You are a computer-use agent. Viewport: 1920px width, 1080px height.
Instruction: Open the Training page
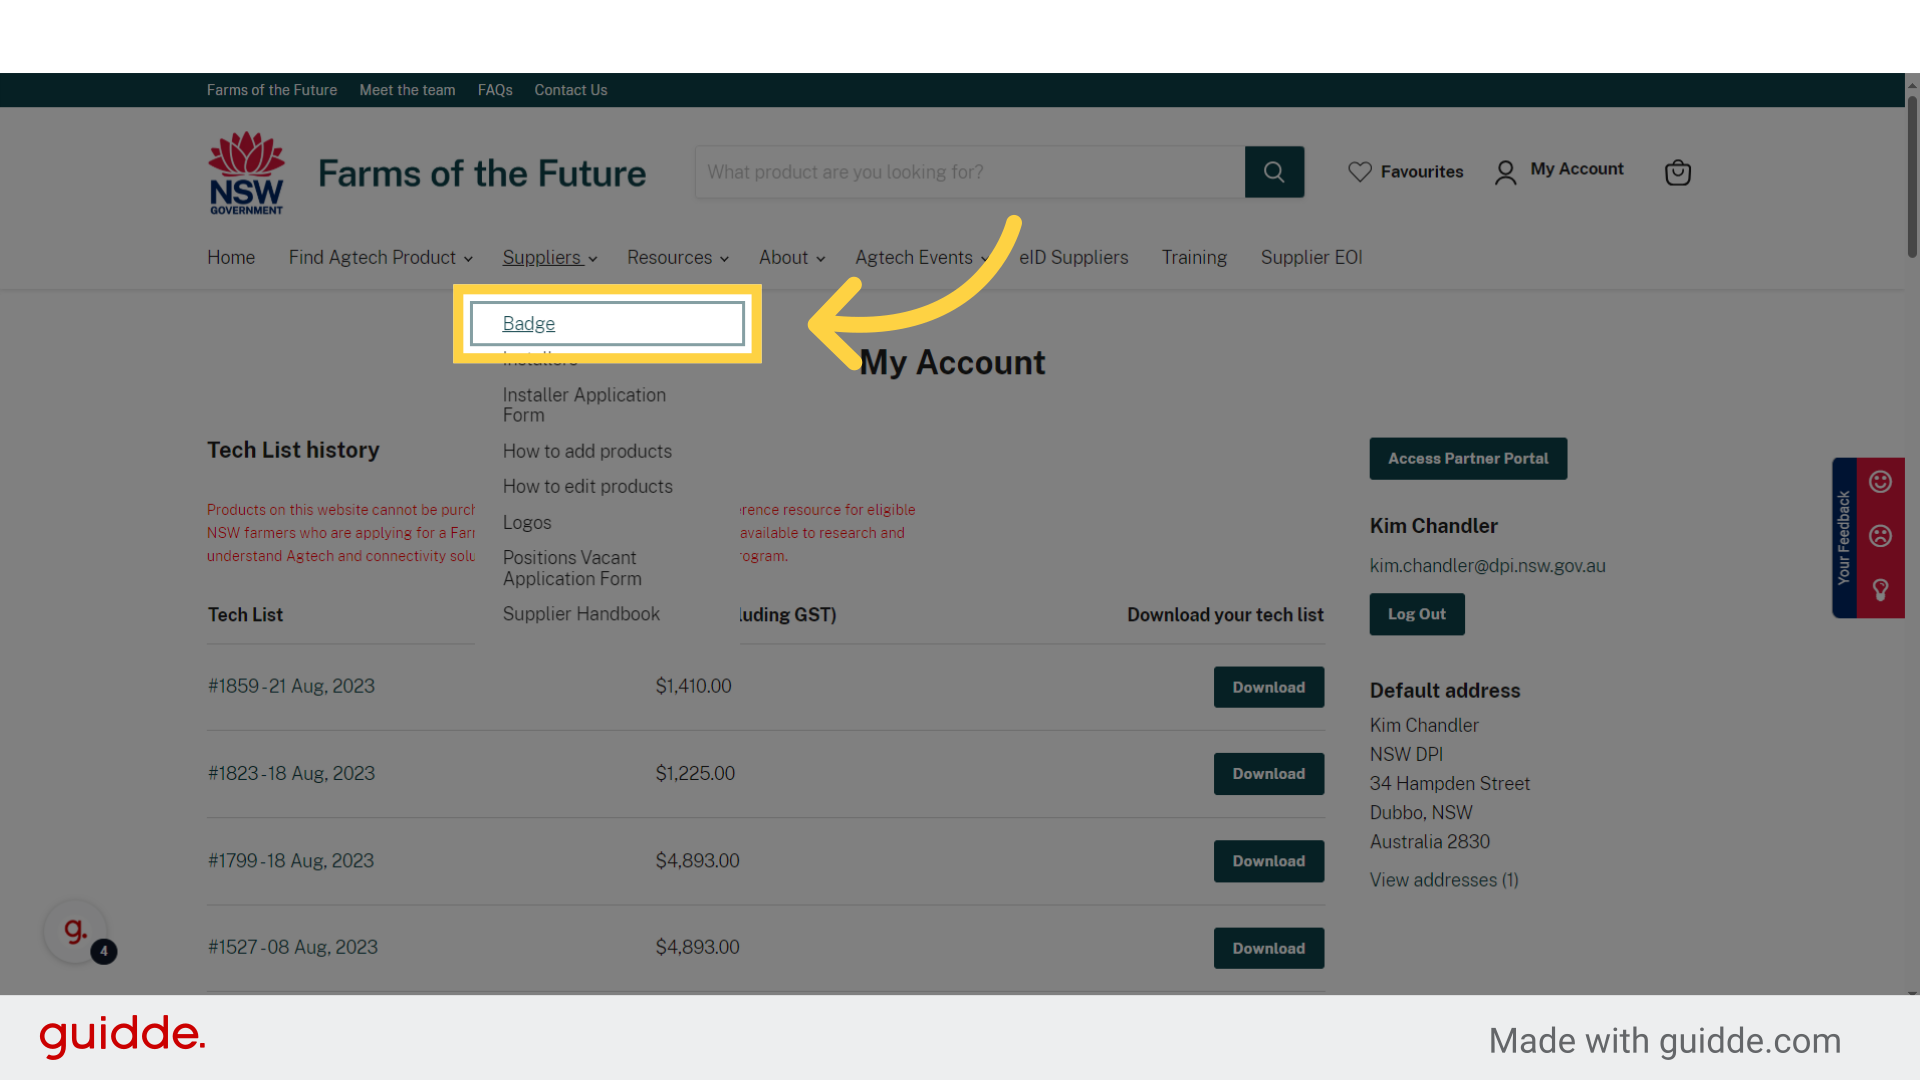click(1194, 257)
